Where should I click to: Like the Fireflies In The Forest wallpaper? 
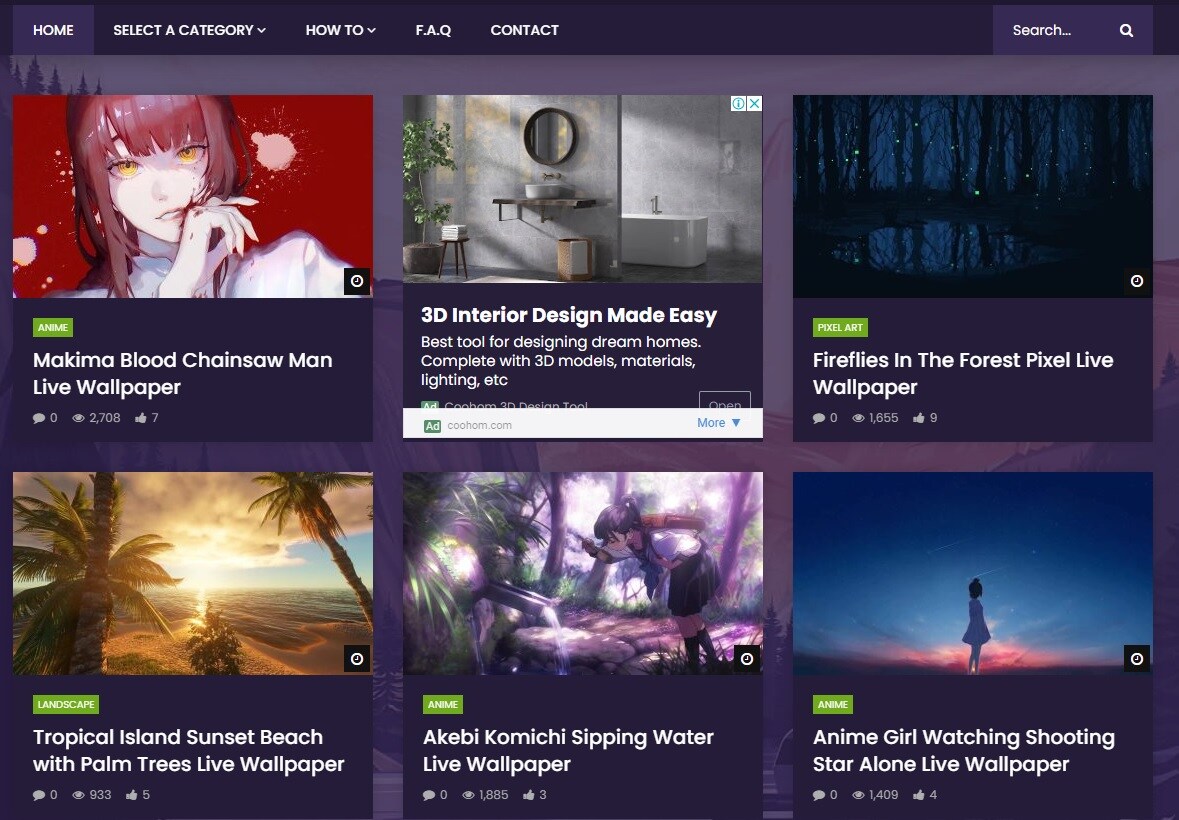[x=919, y=418]
